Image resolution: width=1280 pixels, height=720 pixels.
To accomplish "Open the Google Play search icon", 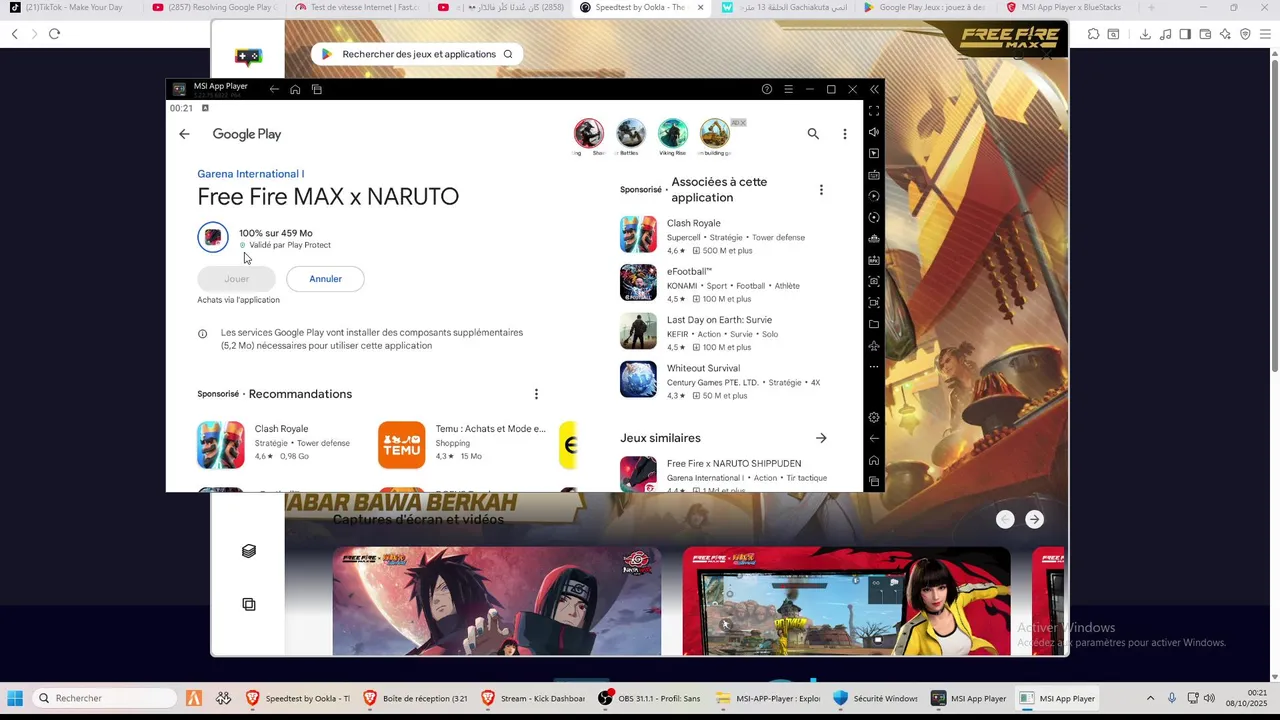I will tap(813, 134).
